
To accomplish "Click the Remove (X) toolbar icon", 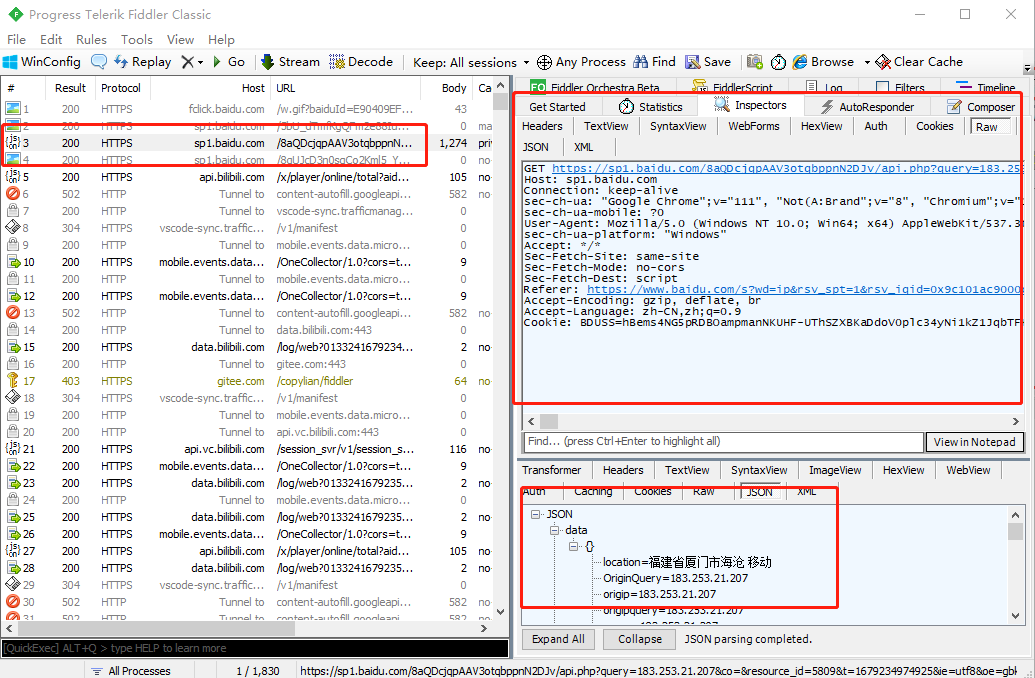I will [188, 62].
